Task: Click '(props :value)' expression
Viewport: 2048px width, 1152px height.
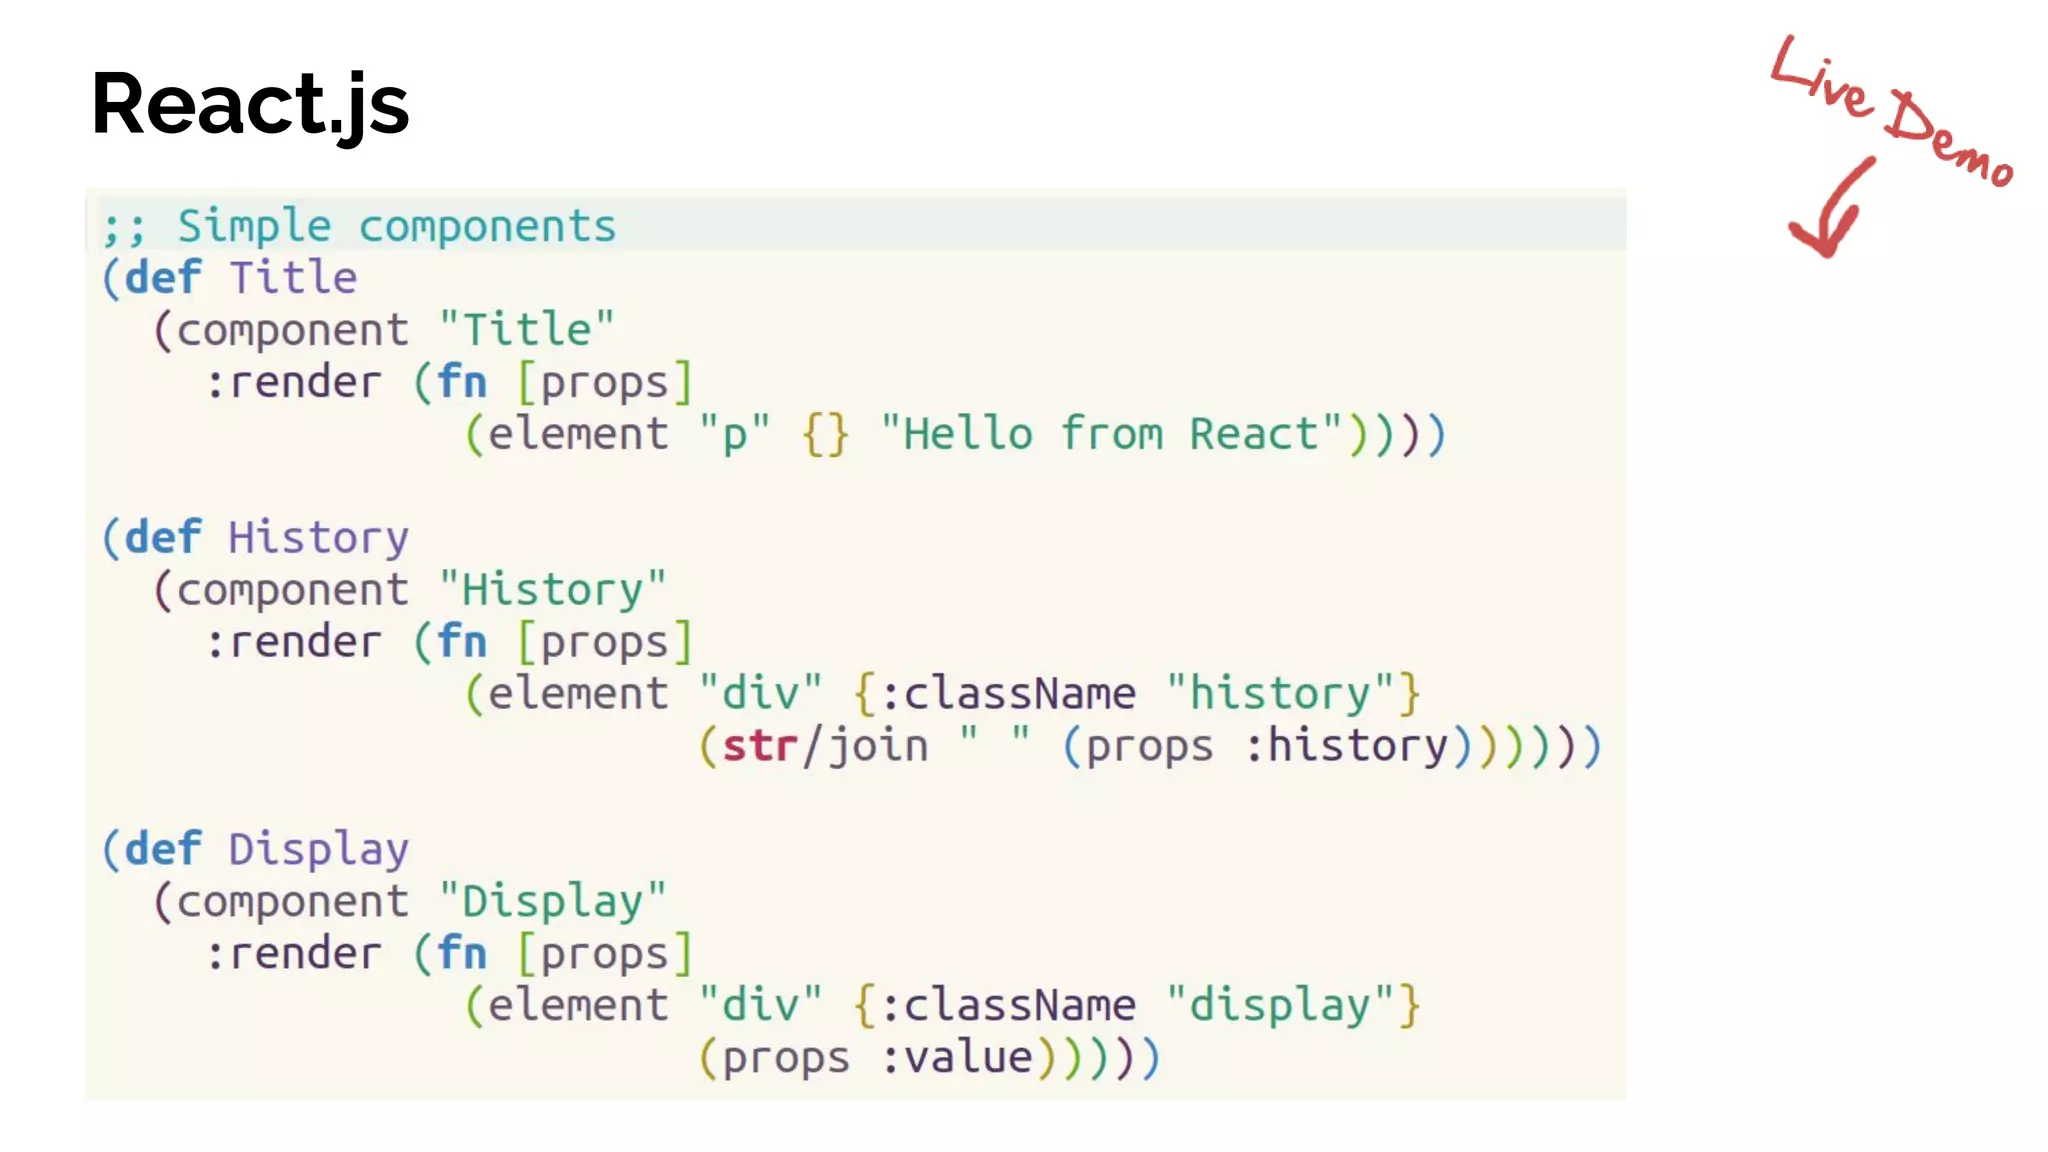Action: [x=877, y=1057]
